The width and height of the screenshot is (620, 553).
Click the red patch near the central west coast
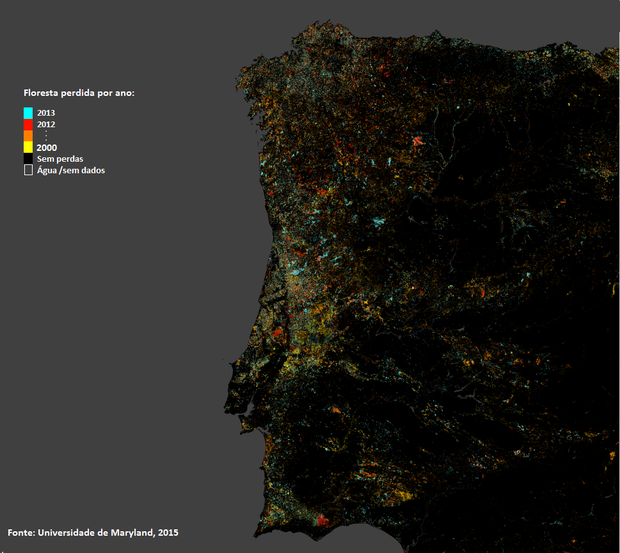pos(278,331)
